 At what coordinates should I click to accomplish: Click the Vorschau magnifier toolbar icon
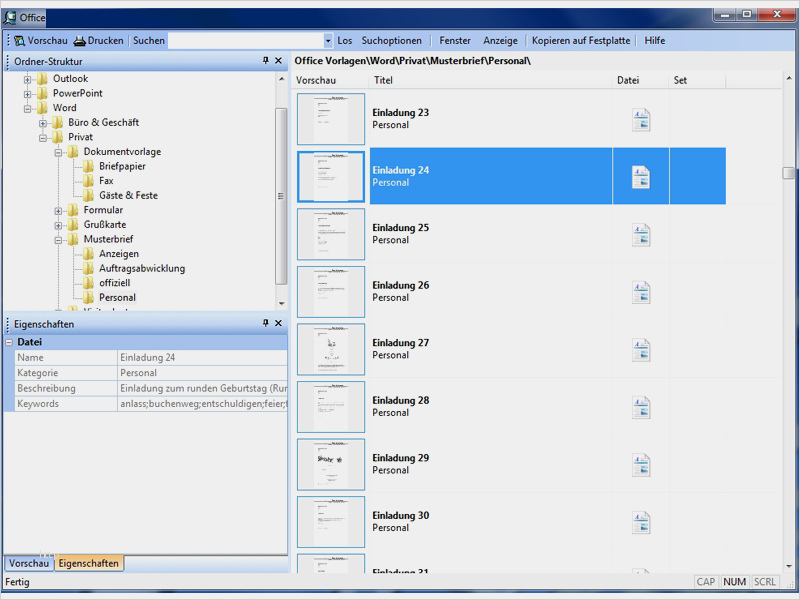tap(20, 41)
